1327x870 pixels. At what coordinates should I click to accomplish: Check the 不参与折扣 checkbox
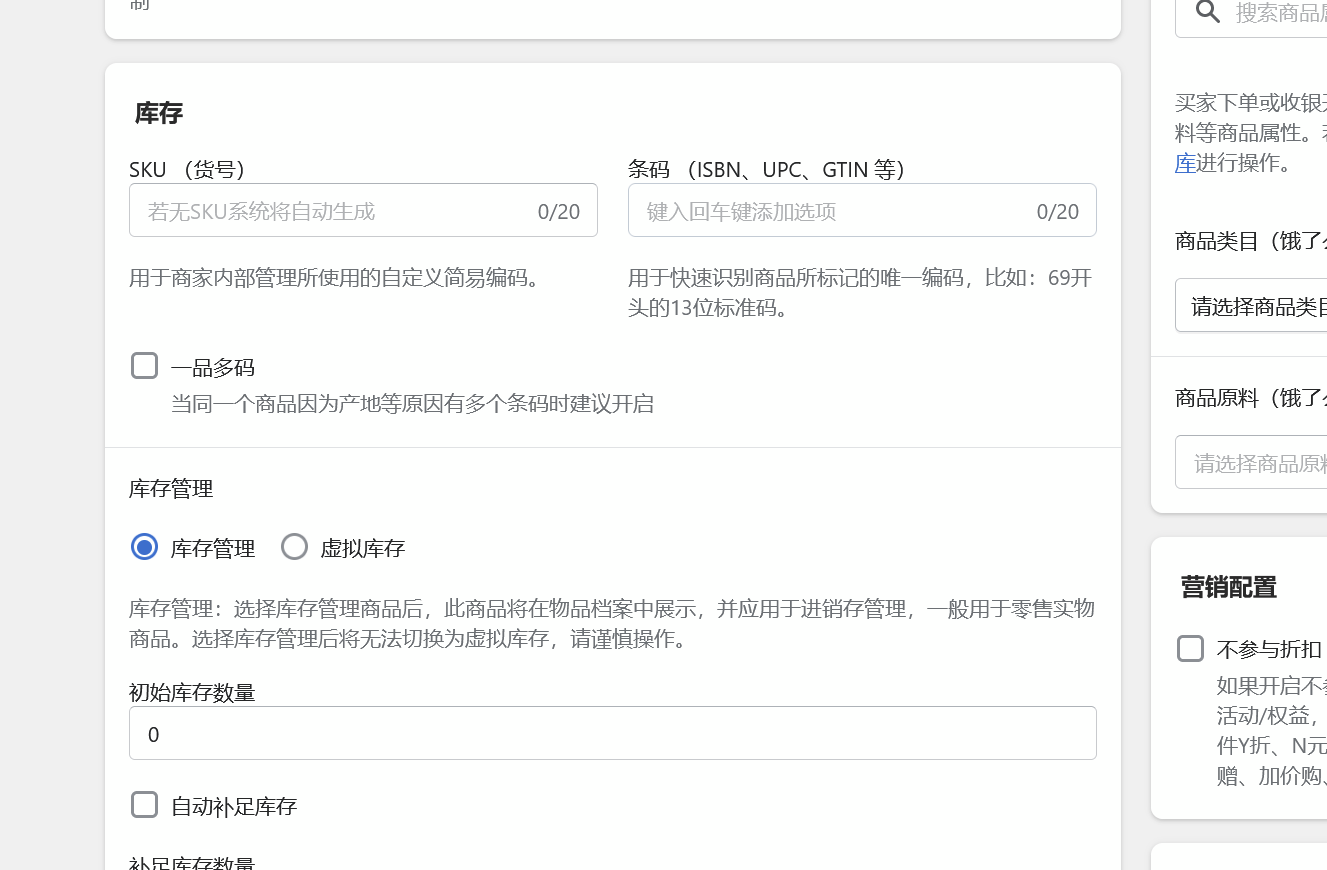coord(1190,649)
